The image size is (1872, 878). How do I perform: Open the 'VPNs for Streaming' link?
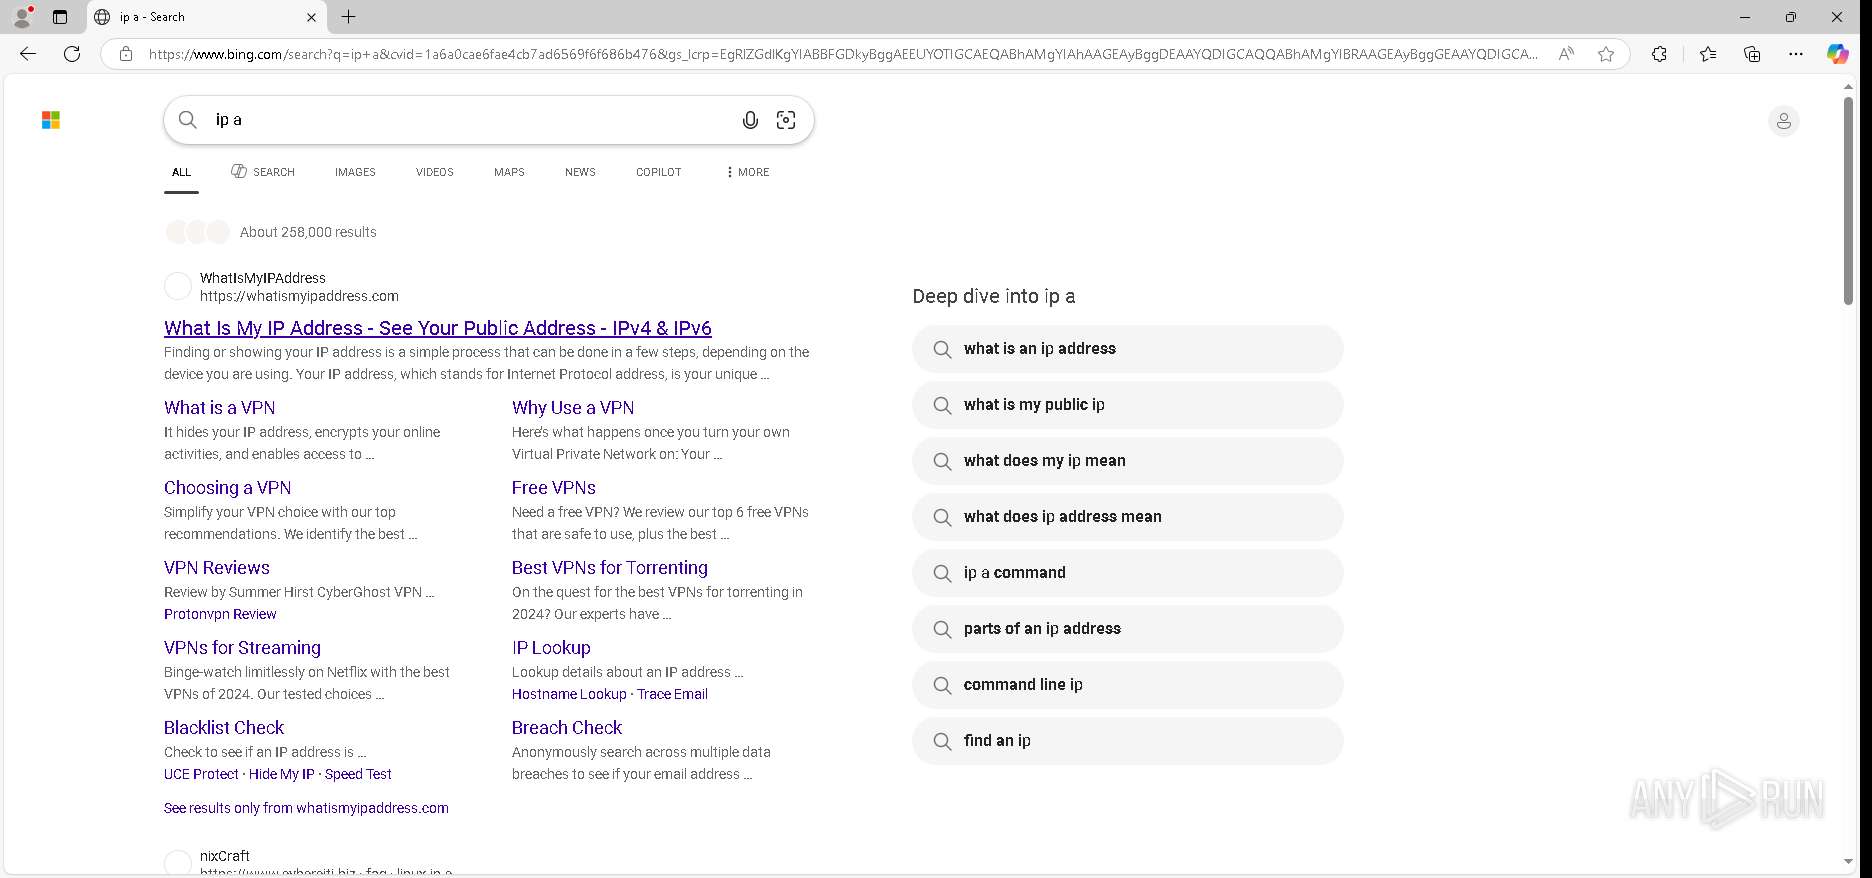[x=242, y=648]
